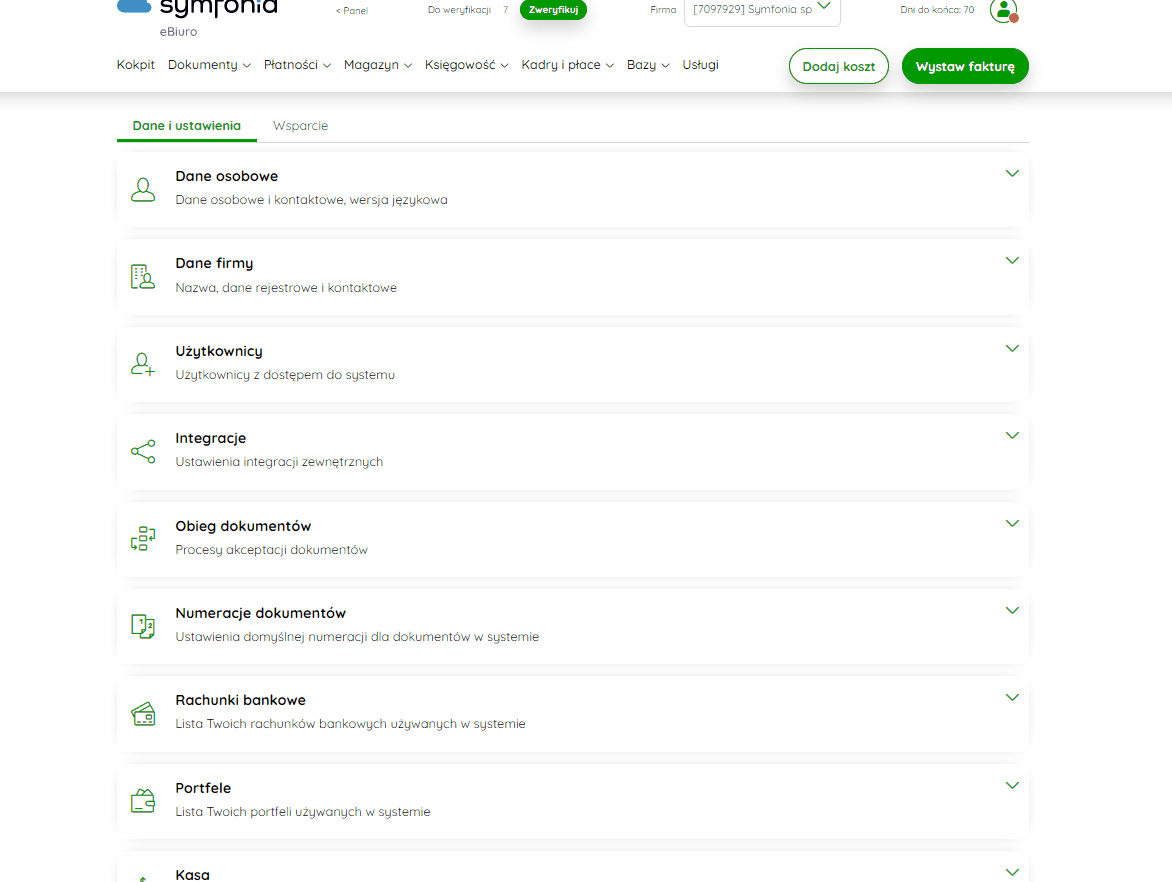Click the Portfele heading
The height and width of the screenshot is (882, 1172).
[203, 788]
